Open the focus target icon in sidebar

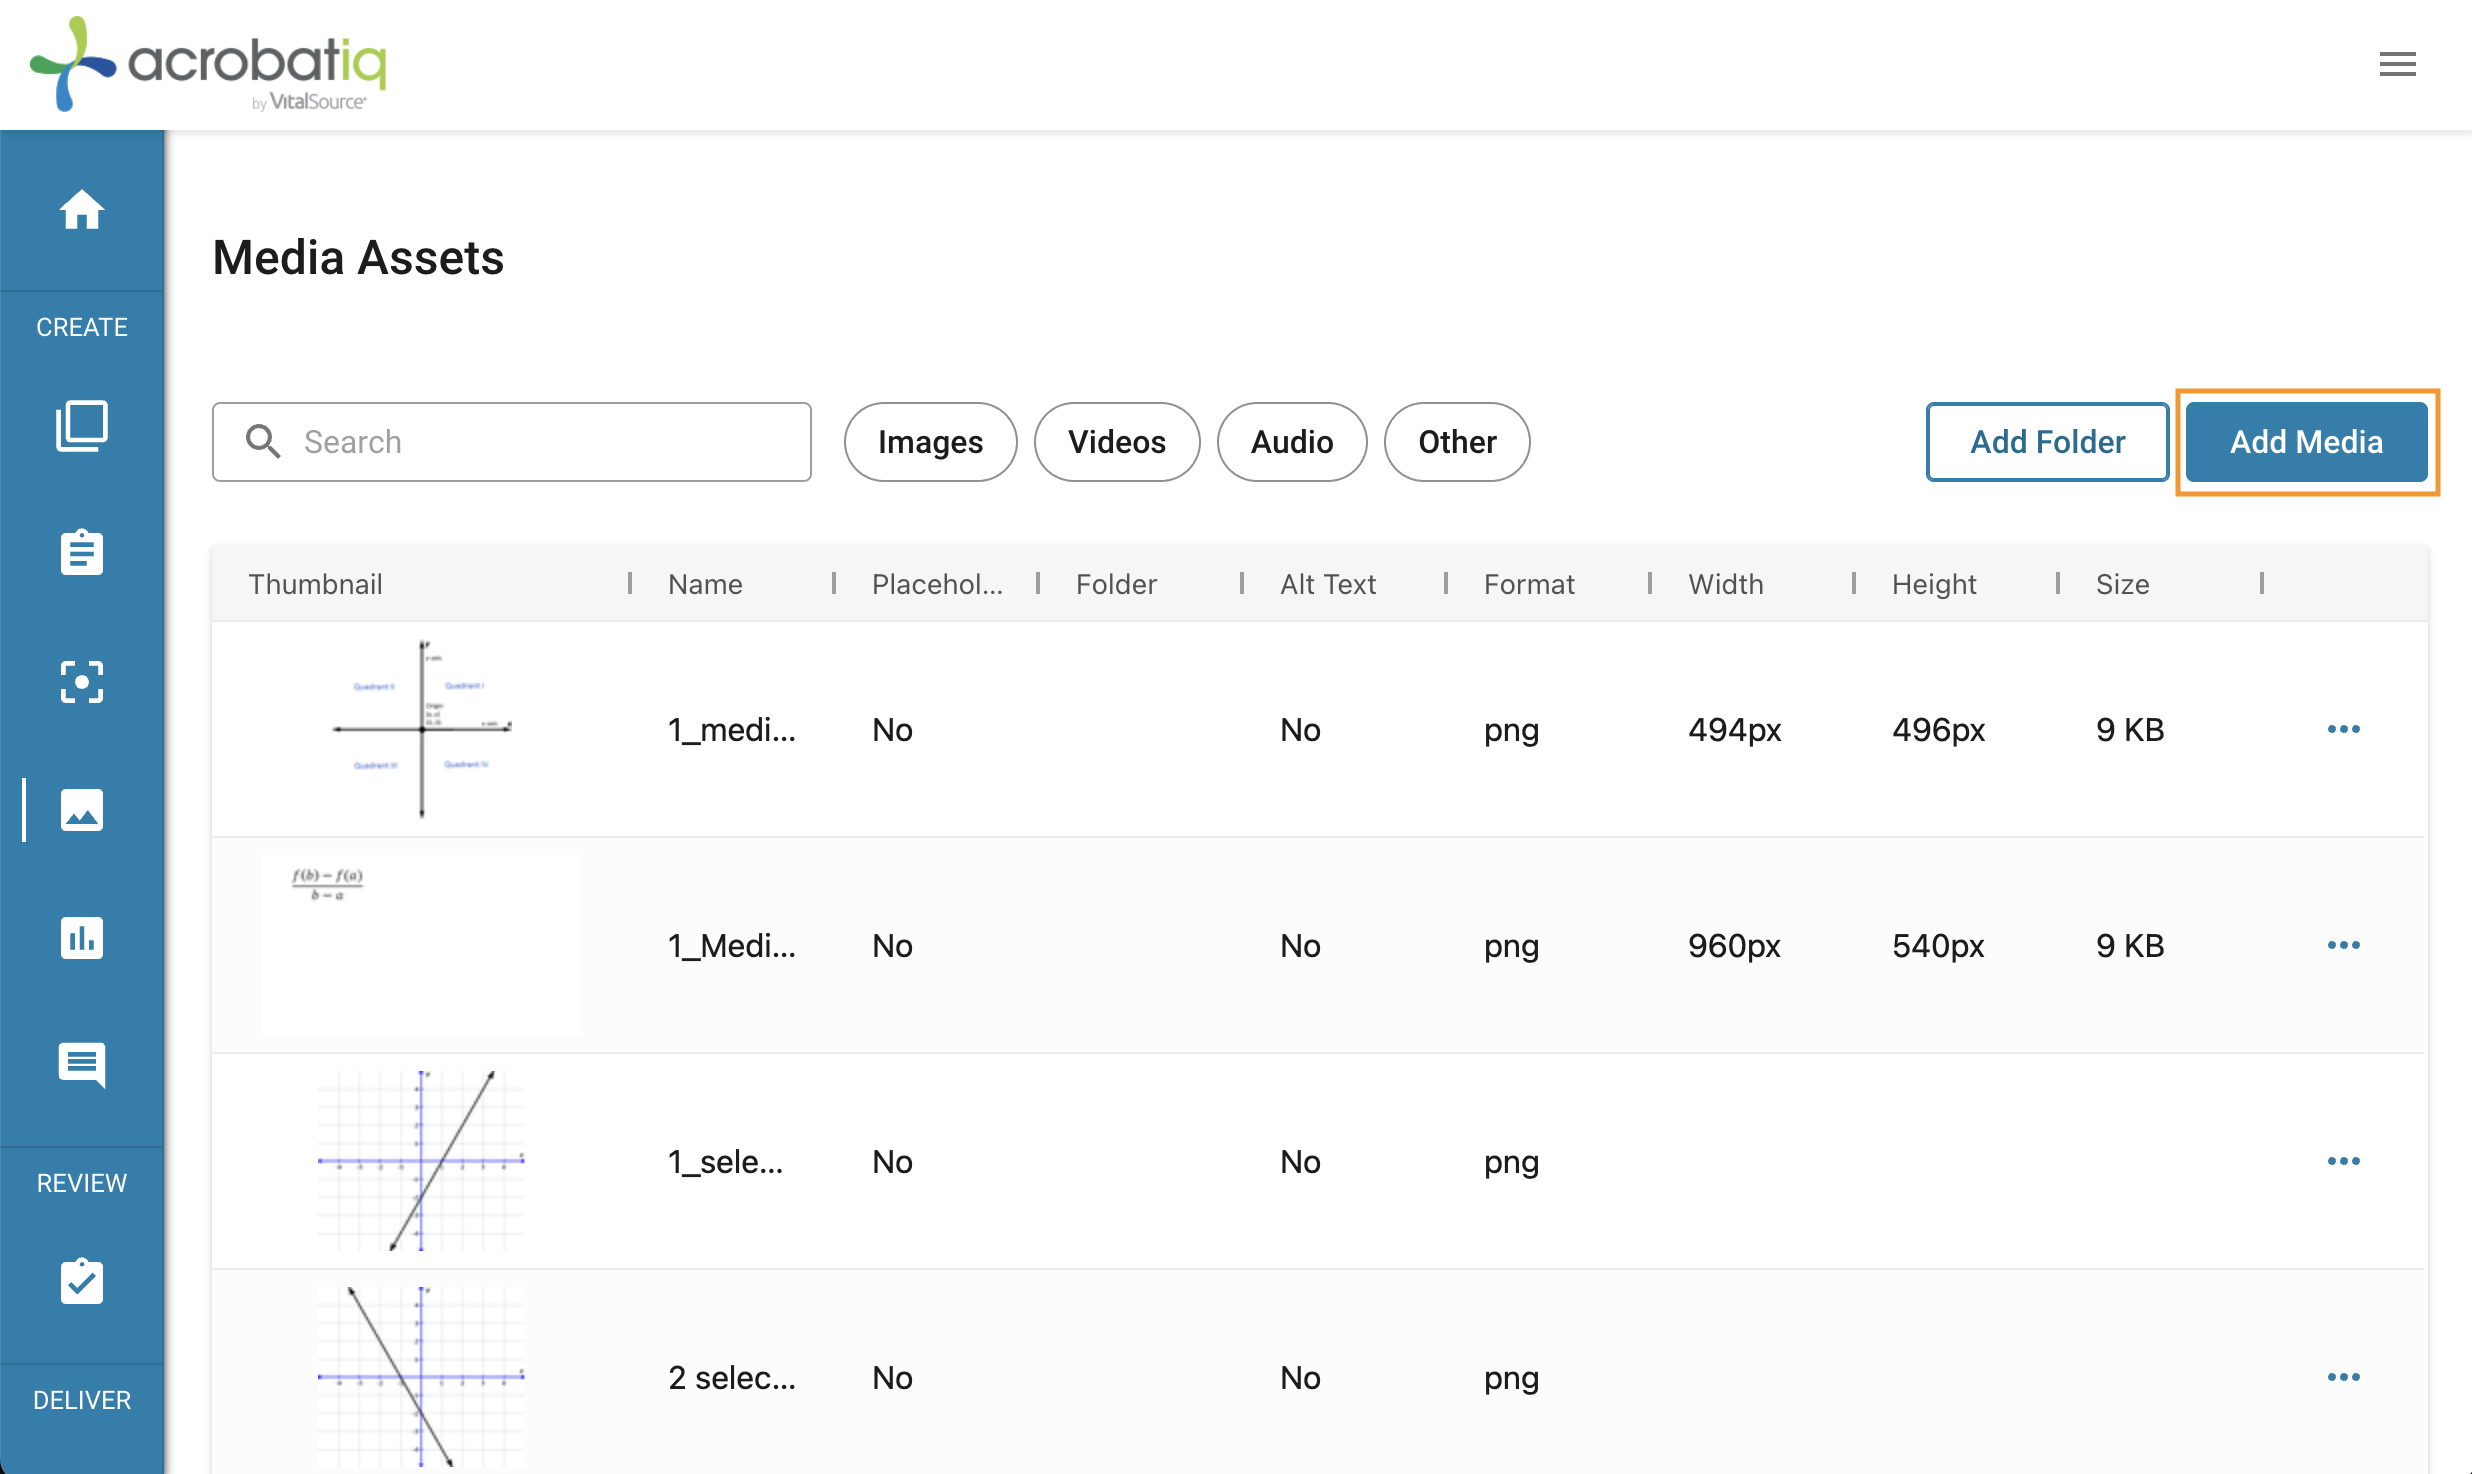(82, 682)
